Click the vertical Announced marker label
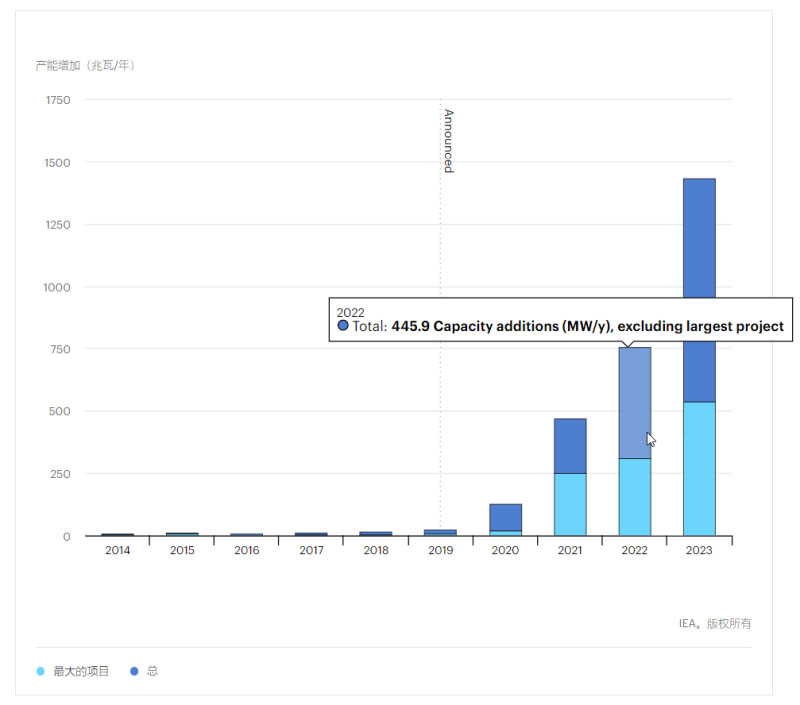Image resolution: width=800 pixels, height=705 pixels. coord(448,141)
